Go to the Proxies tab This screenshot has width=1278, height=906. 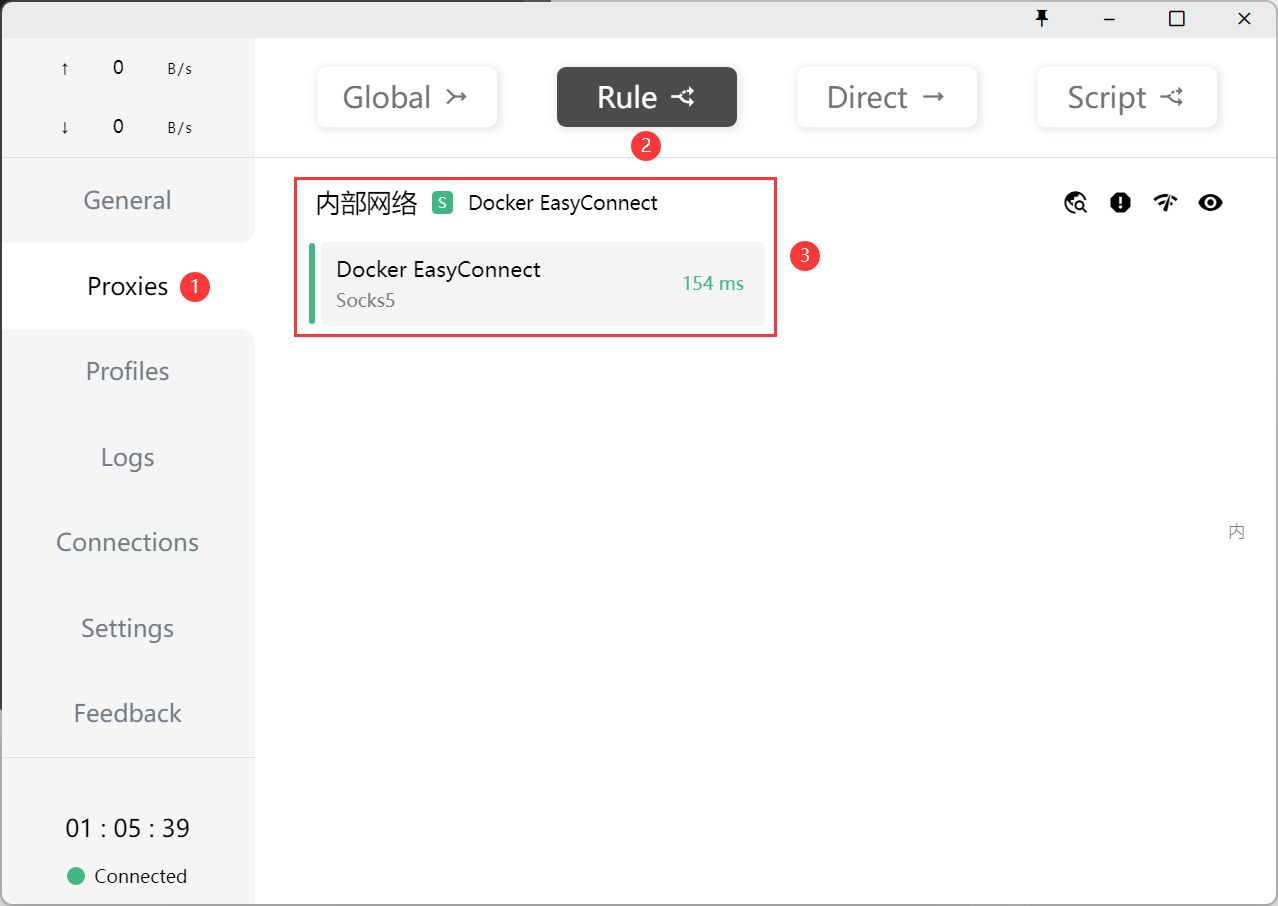click(128, 286)
